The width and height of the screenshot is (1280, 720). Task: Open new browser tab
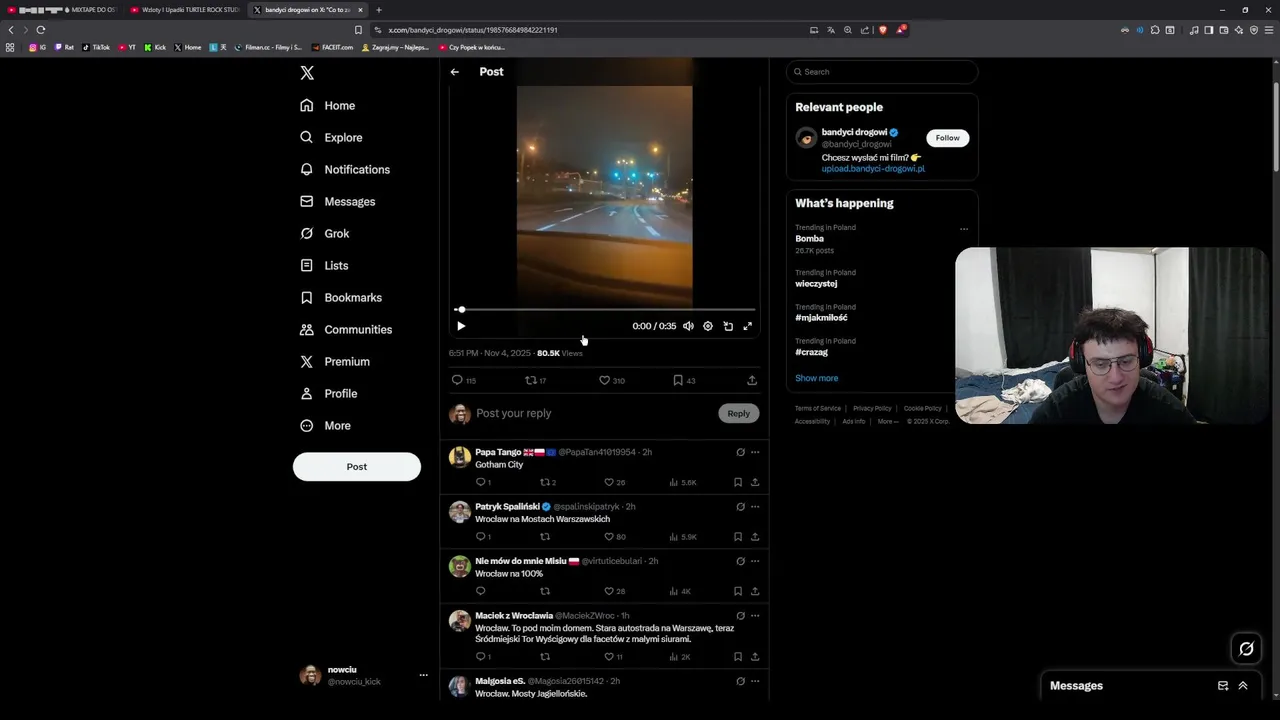tap(379, 10)
